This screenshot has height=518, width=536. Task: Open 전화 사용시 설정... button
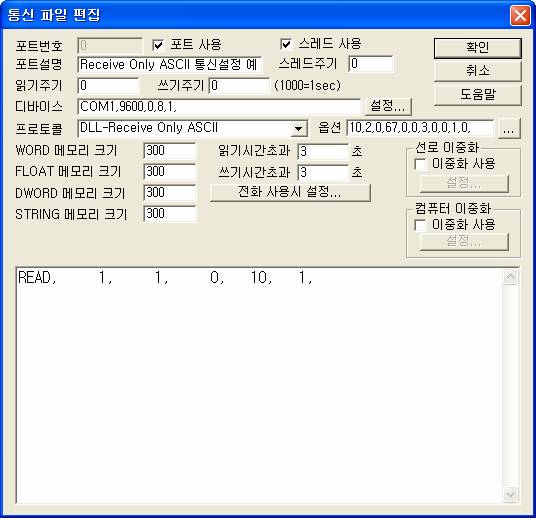click(x=290, y=193)
